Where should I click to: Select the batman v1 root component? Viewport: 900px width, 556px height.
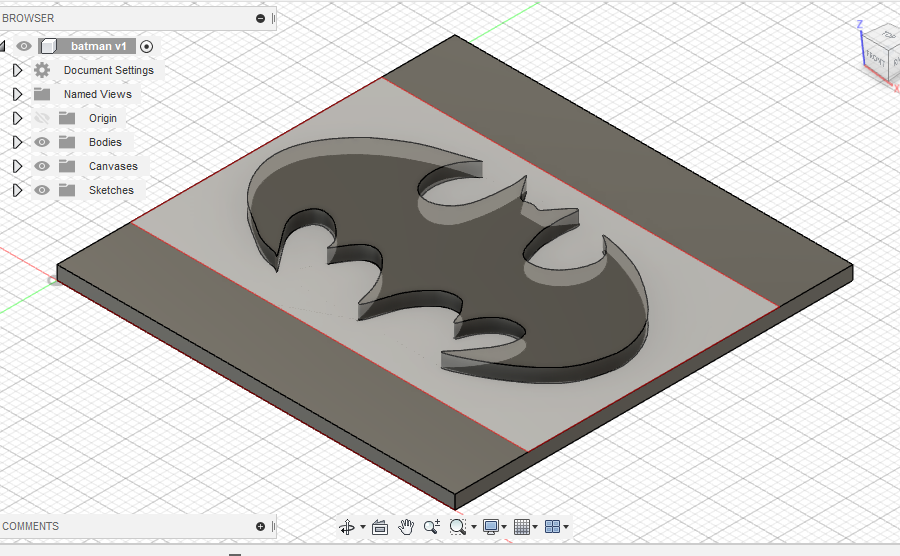(98, 46)
